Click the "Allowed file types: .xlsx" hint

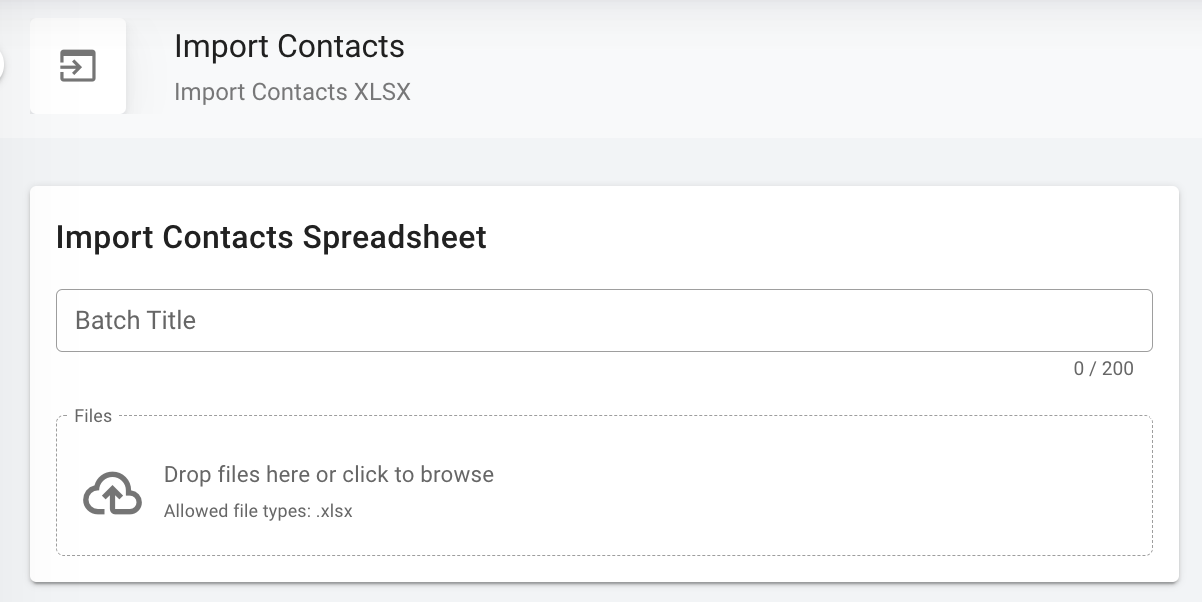[258, 511]
